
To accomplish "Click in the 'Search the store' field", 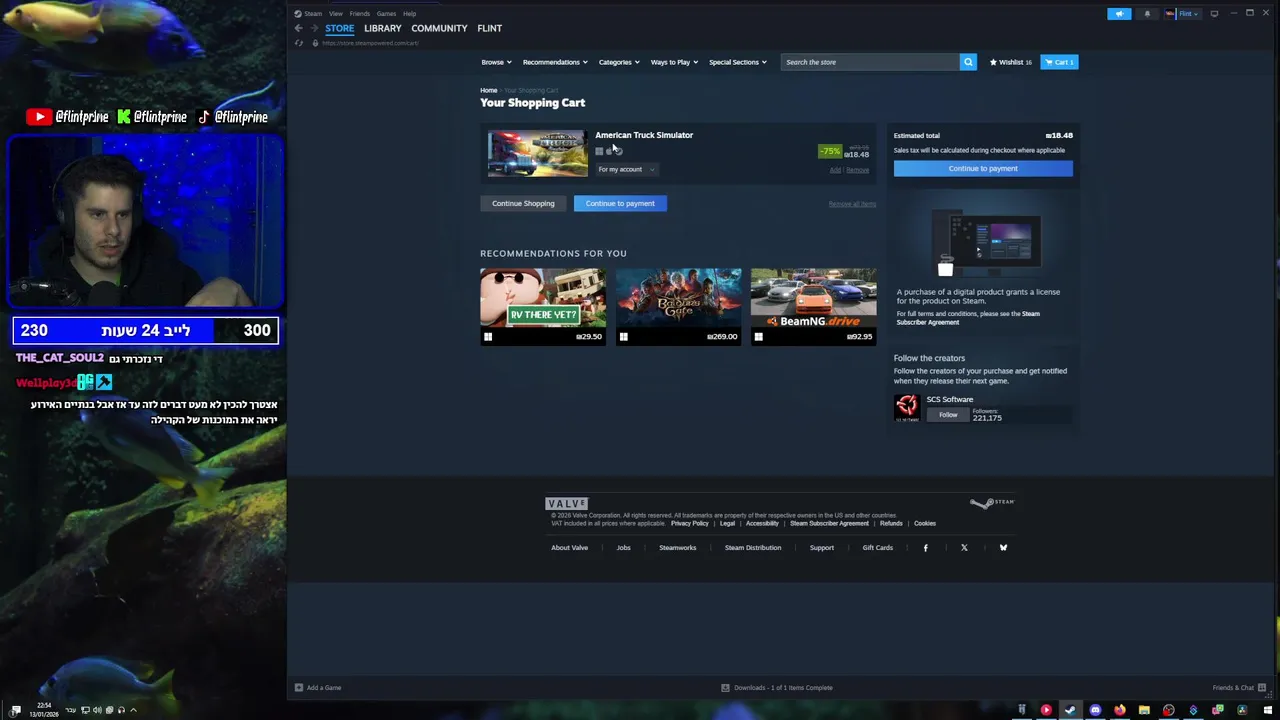I will point(870,62).
